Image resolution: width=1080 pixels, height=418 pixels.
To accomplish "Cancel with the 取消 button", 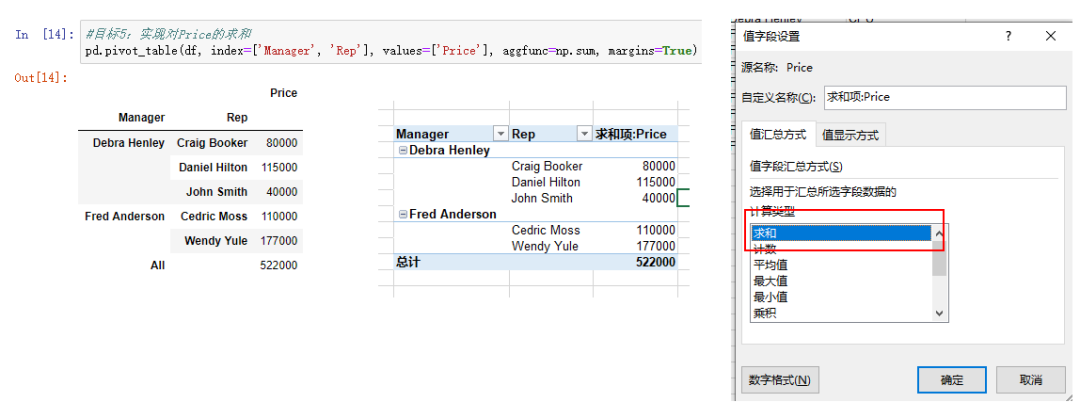I will (x=1030, y=379).
